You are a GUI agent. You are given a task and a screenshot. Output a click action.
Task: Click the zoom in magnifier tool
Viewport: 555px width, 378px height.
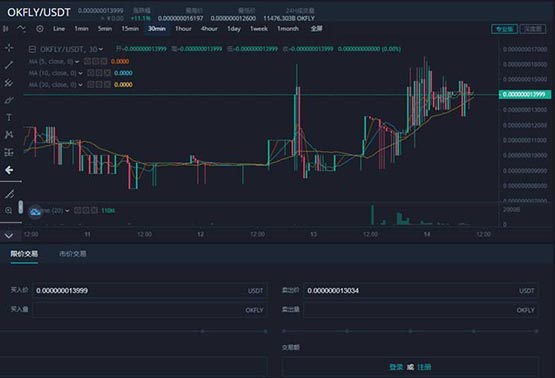click(9, 211)
